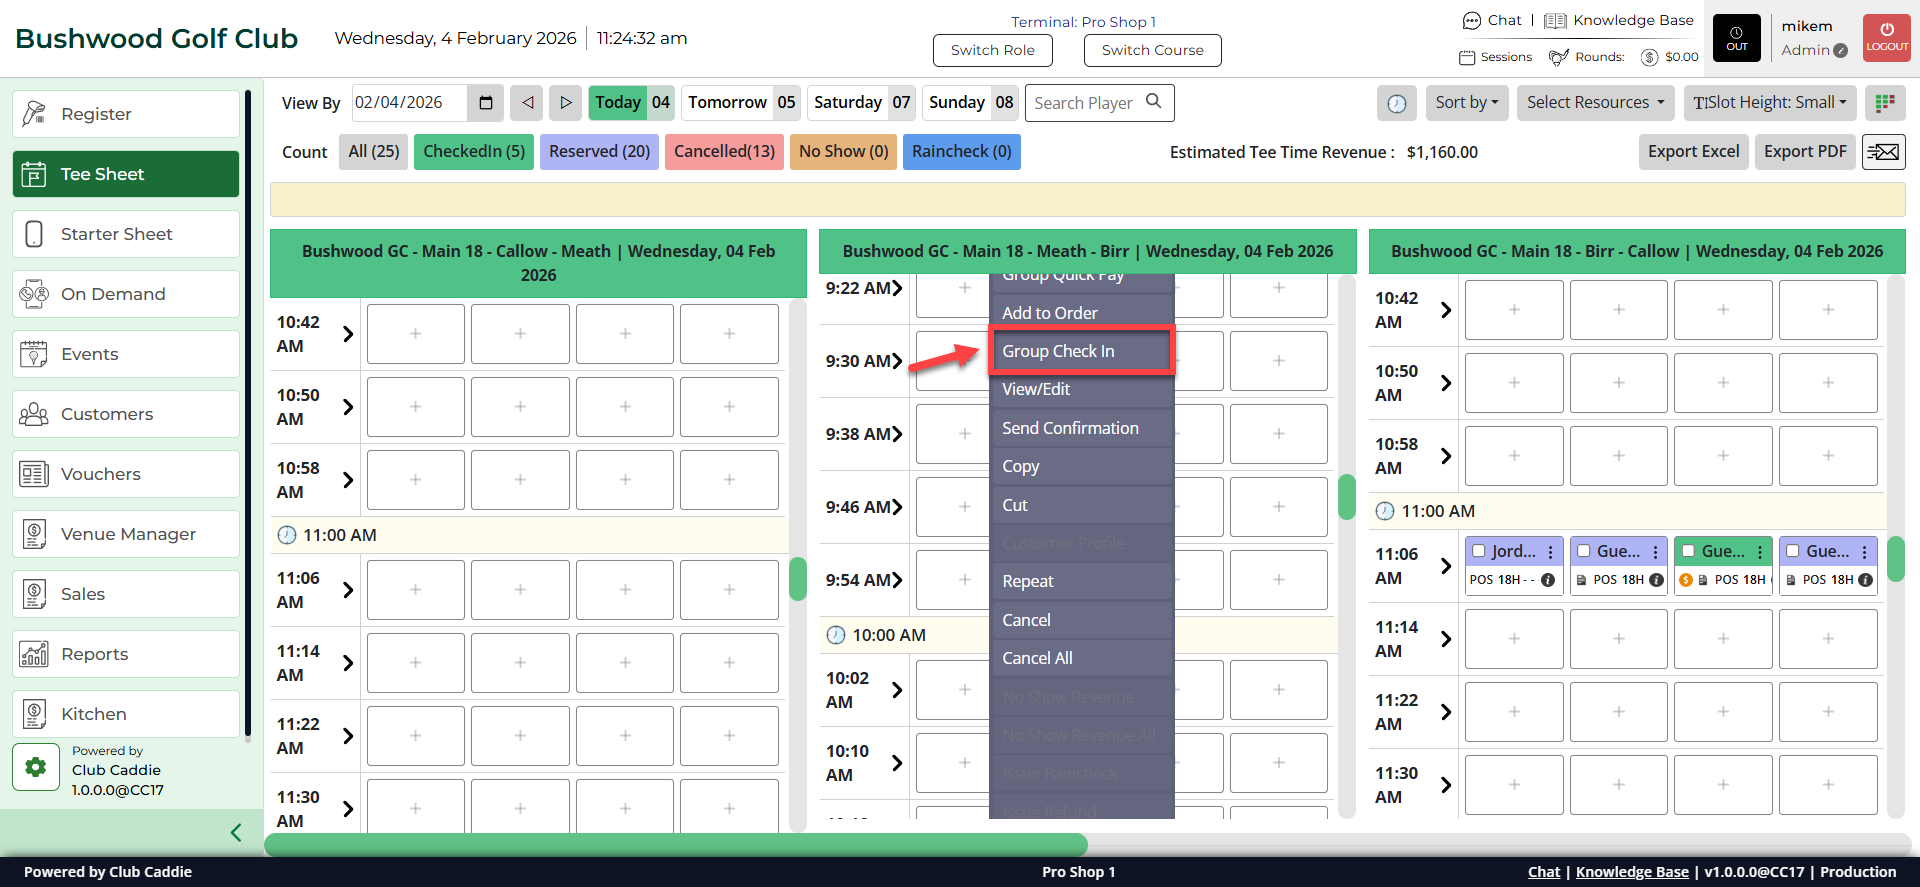Open the settings gear icon in sidebar
The height and width of the screenshot is (887, 1920).
click(x=36, y=767)
